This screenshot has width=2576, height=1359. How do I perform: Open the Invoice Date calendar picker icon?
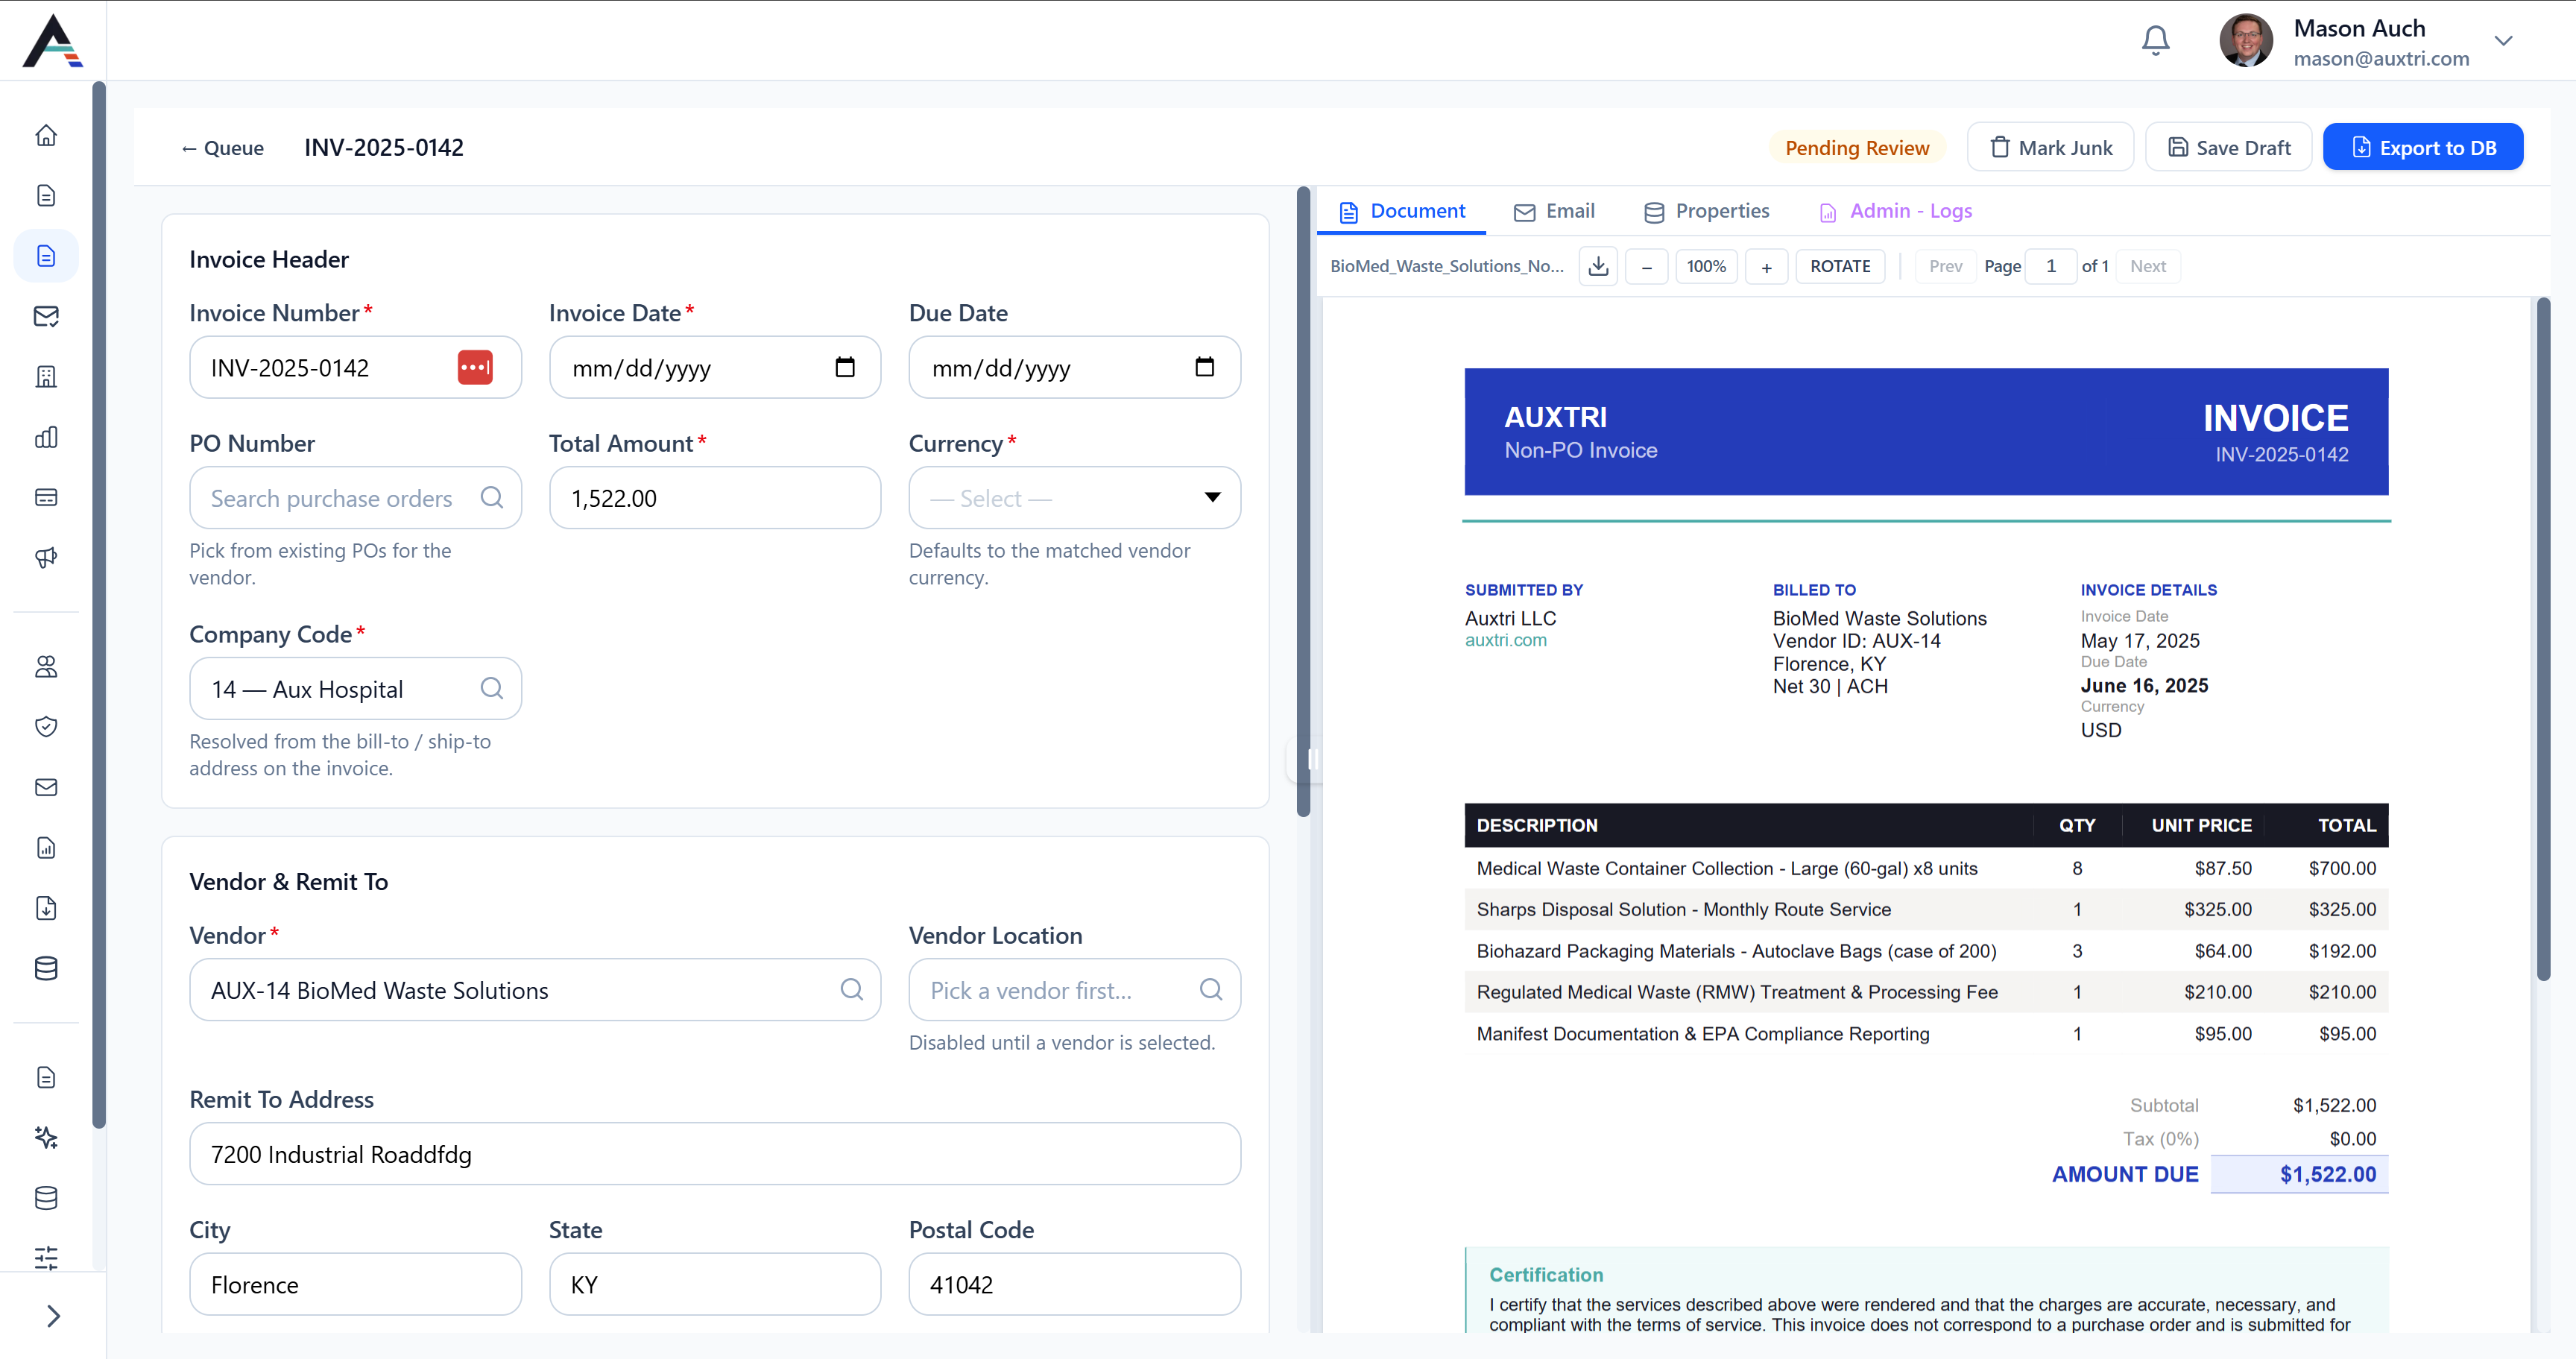click(845, 367)
